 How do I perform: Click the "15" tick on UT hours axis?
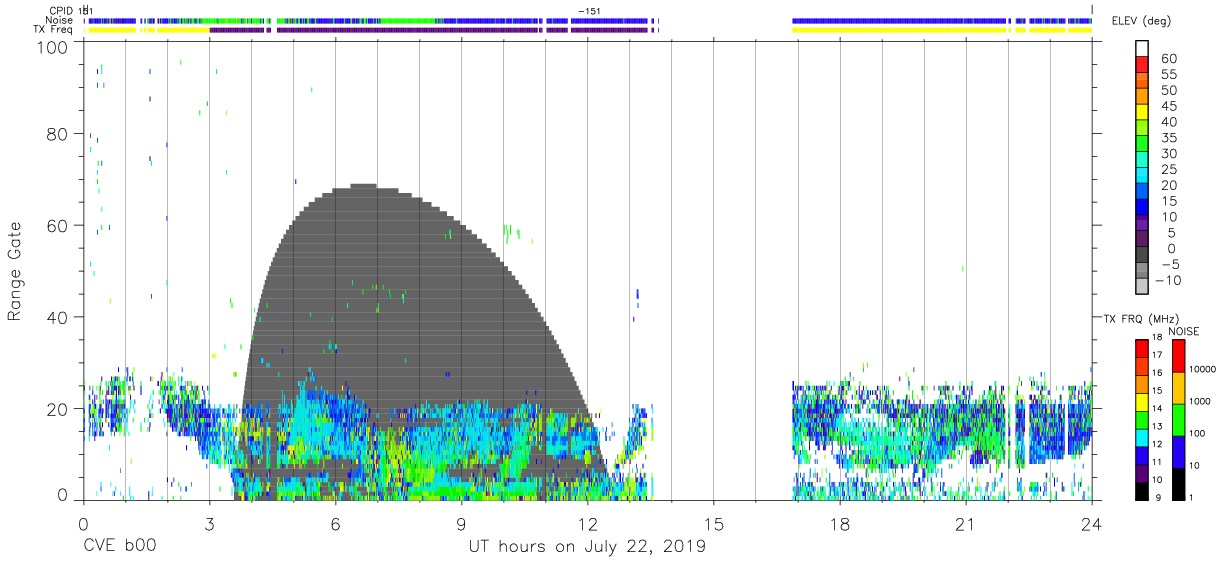[713, 524]
